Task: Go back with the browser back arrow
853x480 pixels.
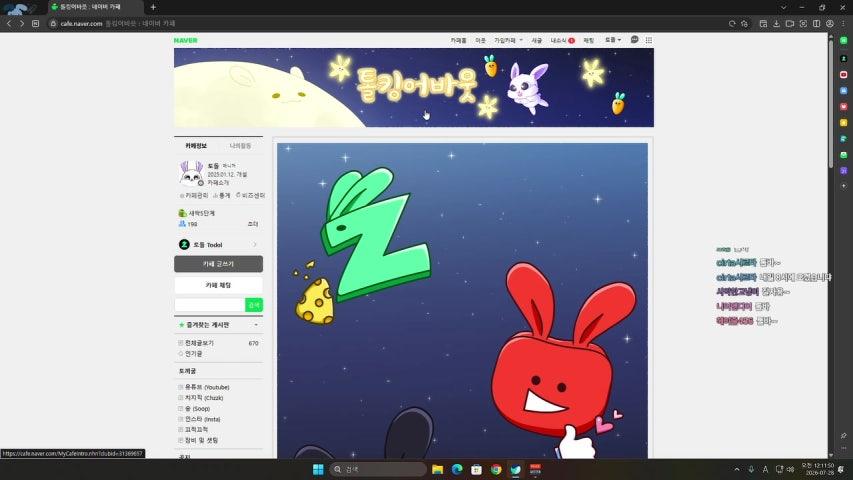Action: [x=9, y=23]
